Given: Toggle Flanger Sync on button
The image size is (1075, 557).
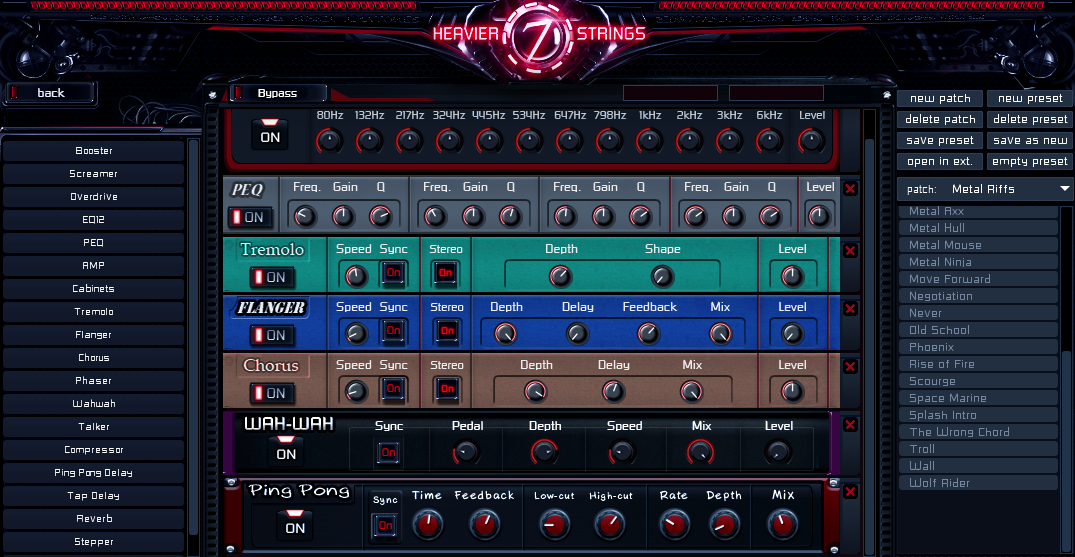Looking at the screenshot, I should point(393,331).
